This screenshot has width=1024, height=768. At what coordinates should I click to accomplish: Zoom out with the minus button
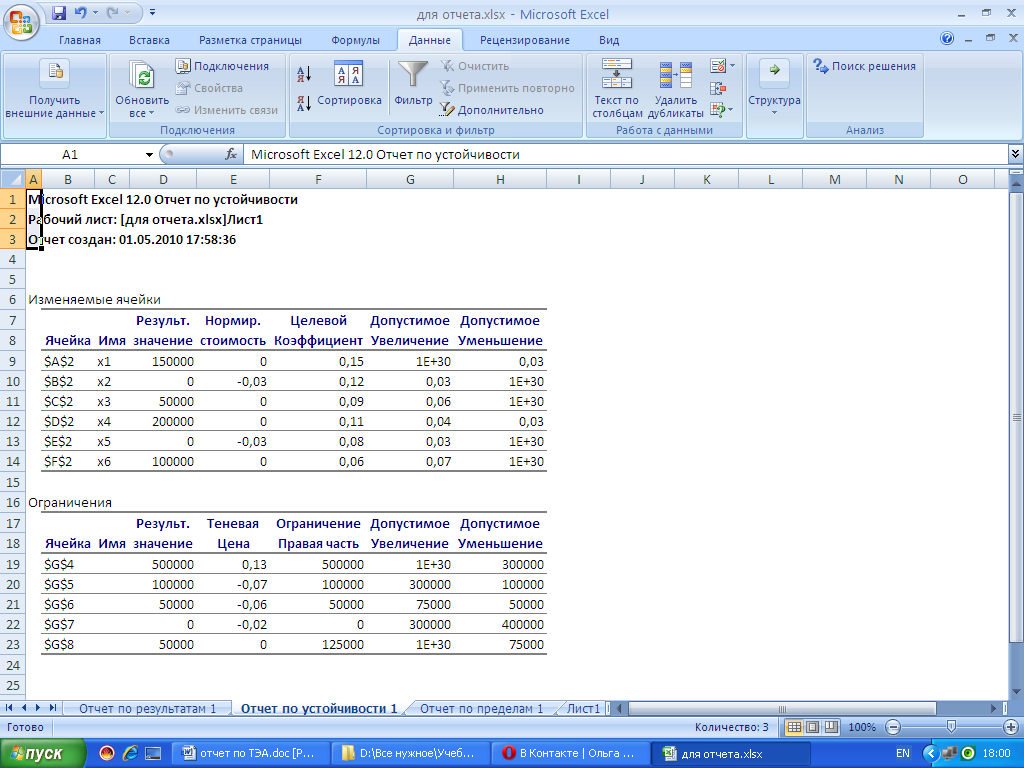click(893, 727)
